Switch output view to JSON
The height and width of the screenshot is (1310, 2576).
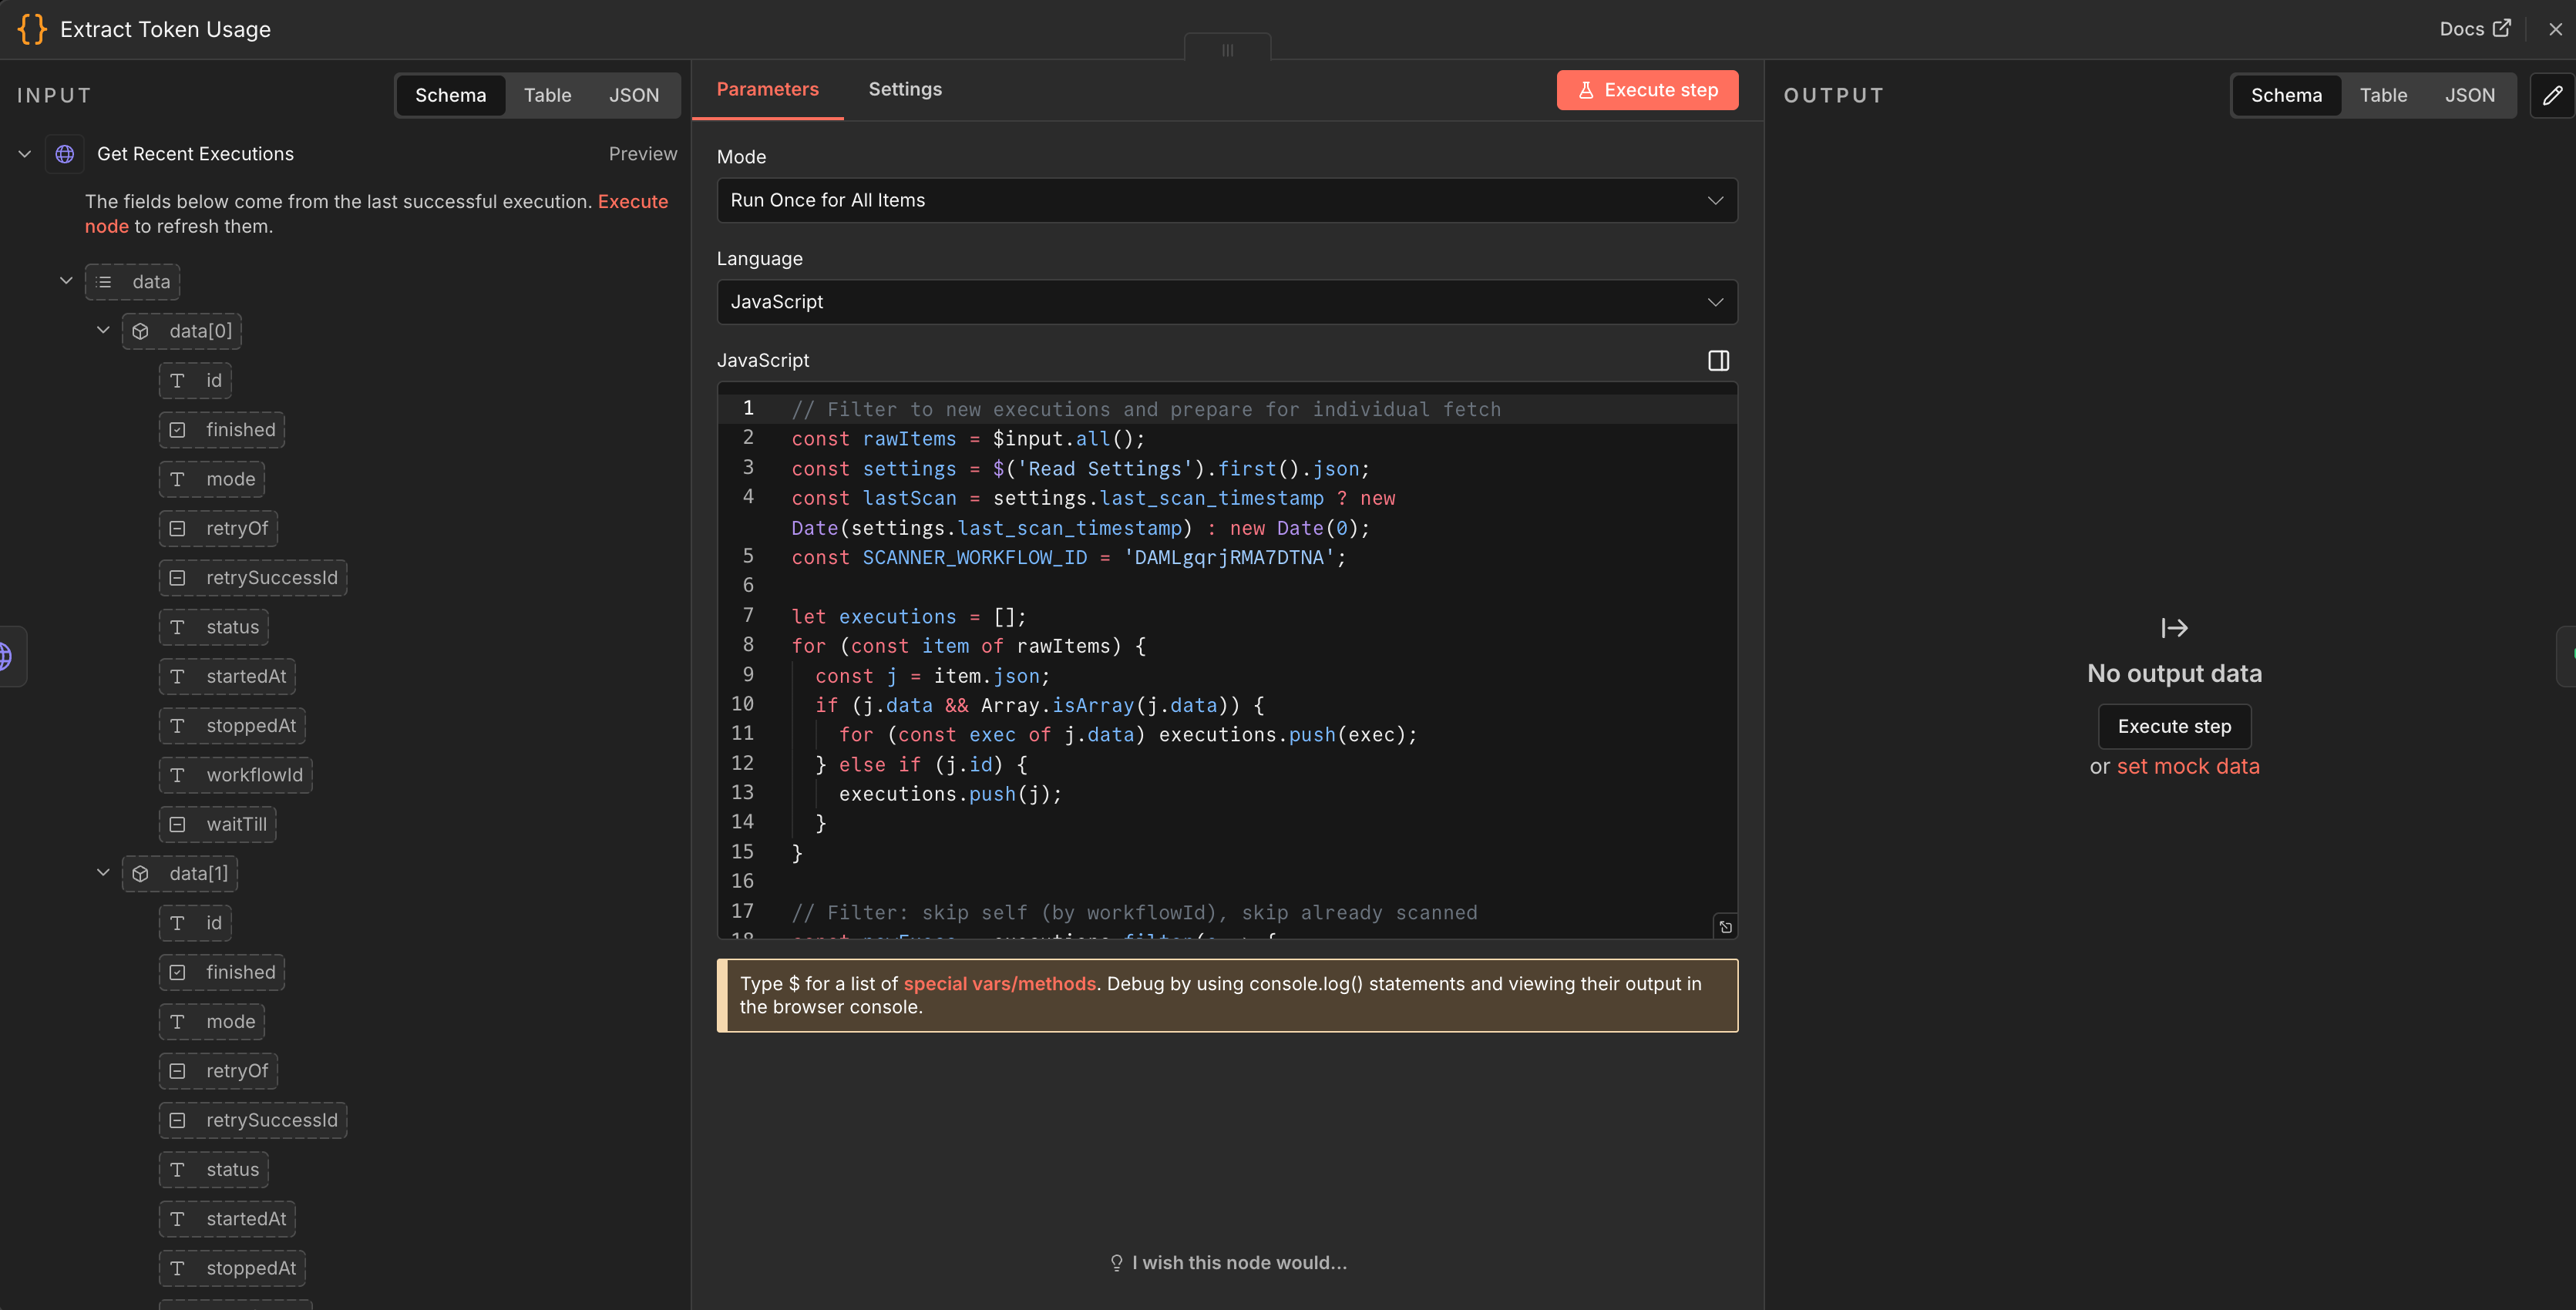[x=2469, y=95]
